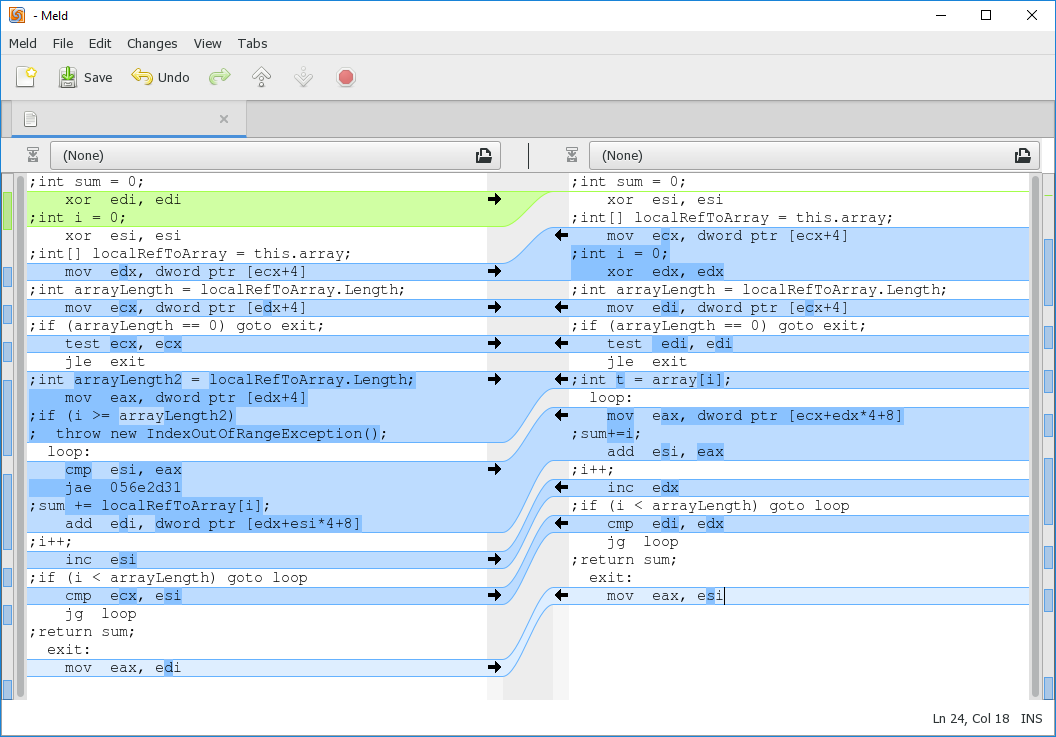The width and height of the screenshot is (1056, 737).
Task: Click '; throw new IndexOutOfRangeException();' line
Action: point(207,434)
